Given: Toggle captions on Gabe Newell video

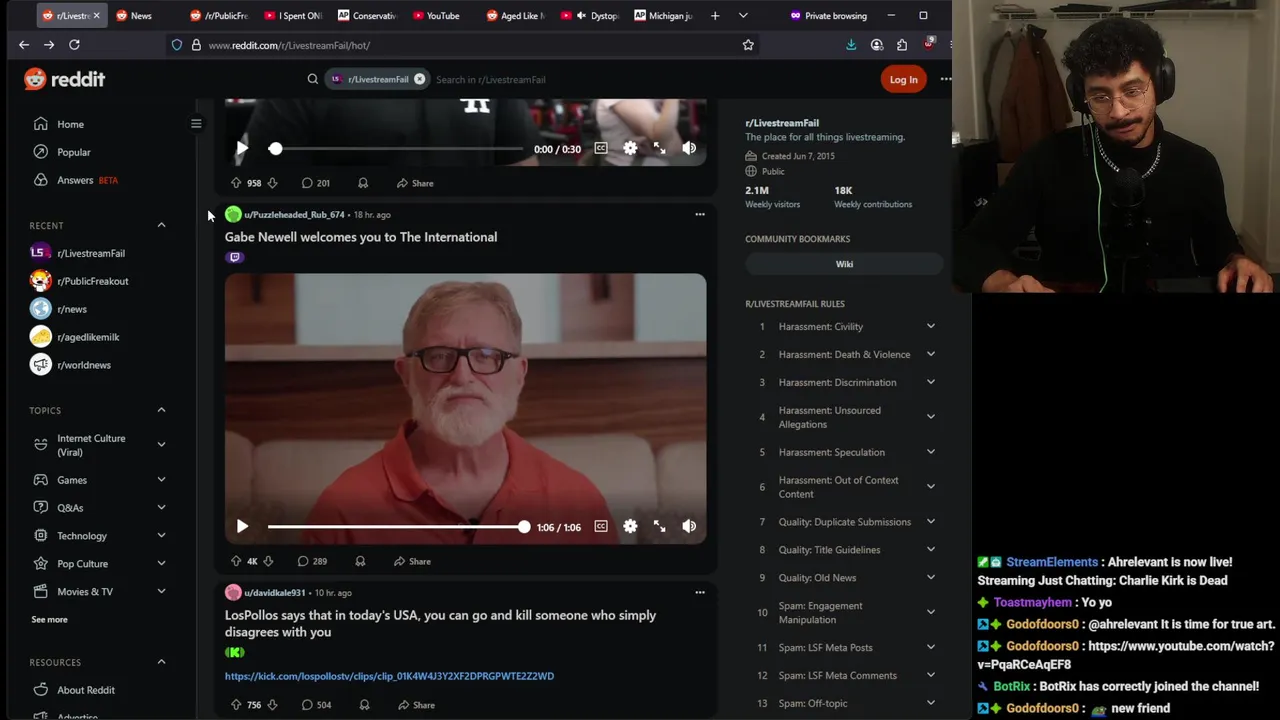Looking at the screenshot, I should [601, 526].
